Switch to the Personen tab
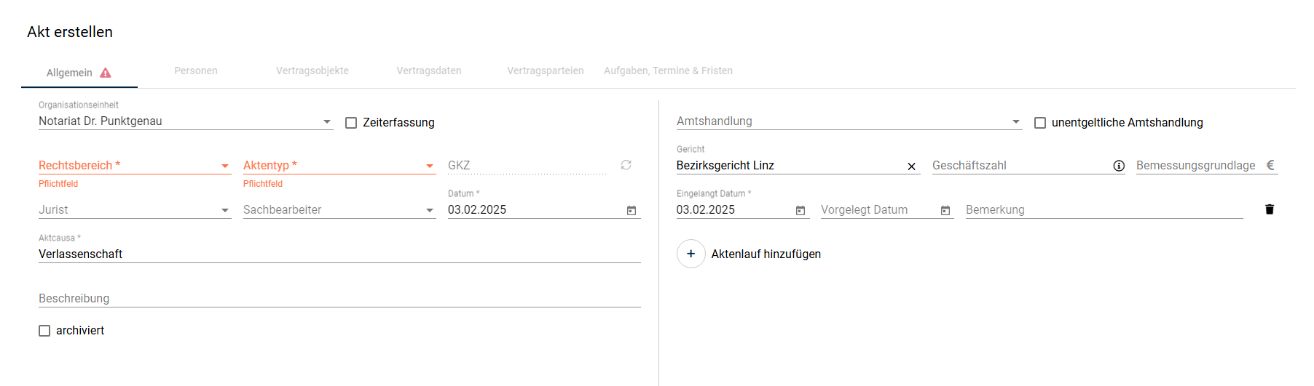 coord(196,71)
